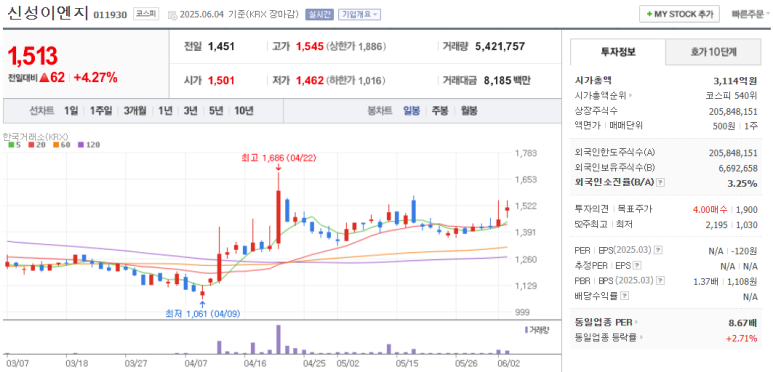Click the 최저 1,061 (04/09) chart marker
Image resolution: width=773 pixels, height=372 pixels.
click(203, 313)
